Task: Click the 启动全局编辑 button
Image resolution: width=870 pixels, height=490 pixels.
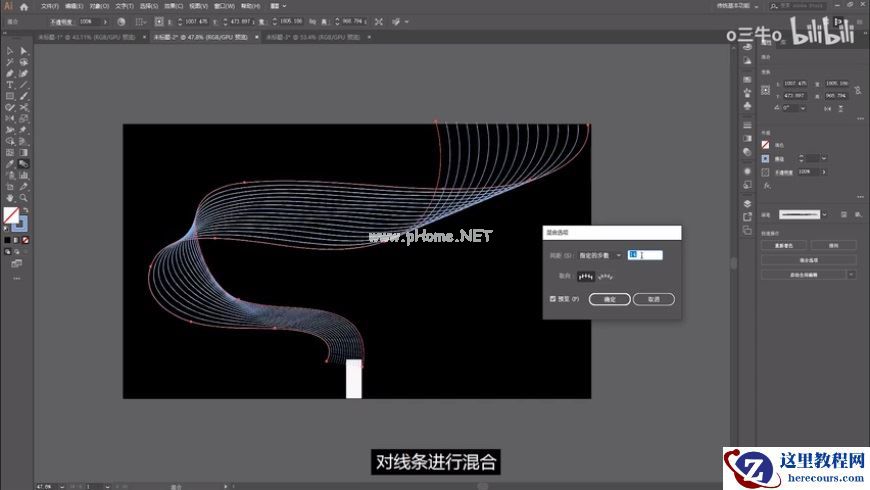Action: click(x=803, y=274)
